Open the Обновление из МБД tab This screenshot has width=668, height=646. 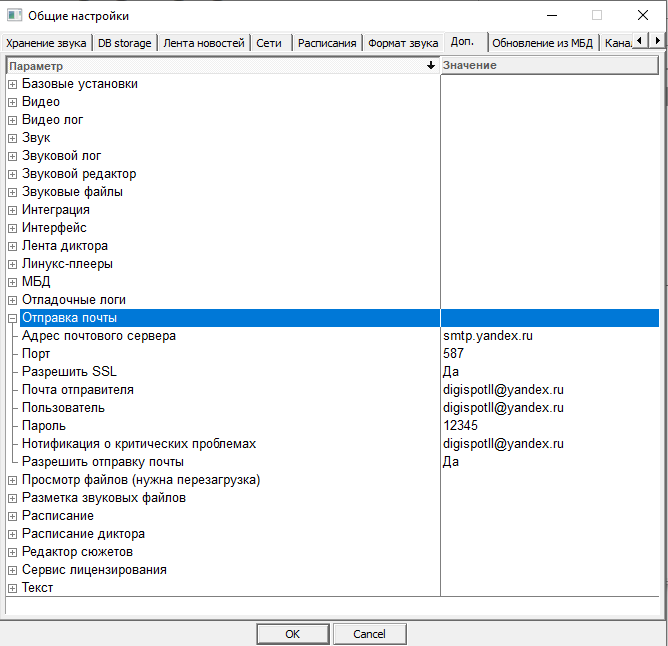[542, 43]
